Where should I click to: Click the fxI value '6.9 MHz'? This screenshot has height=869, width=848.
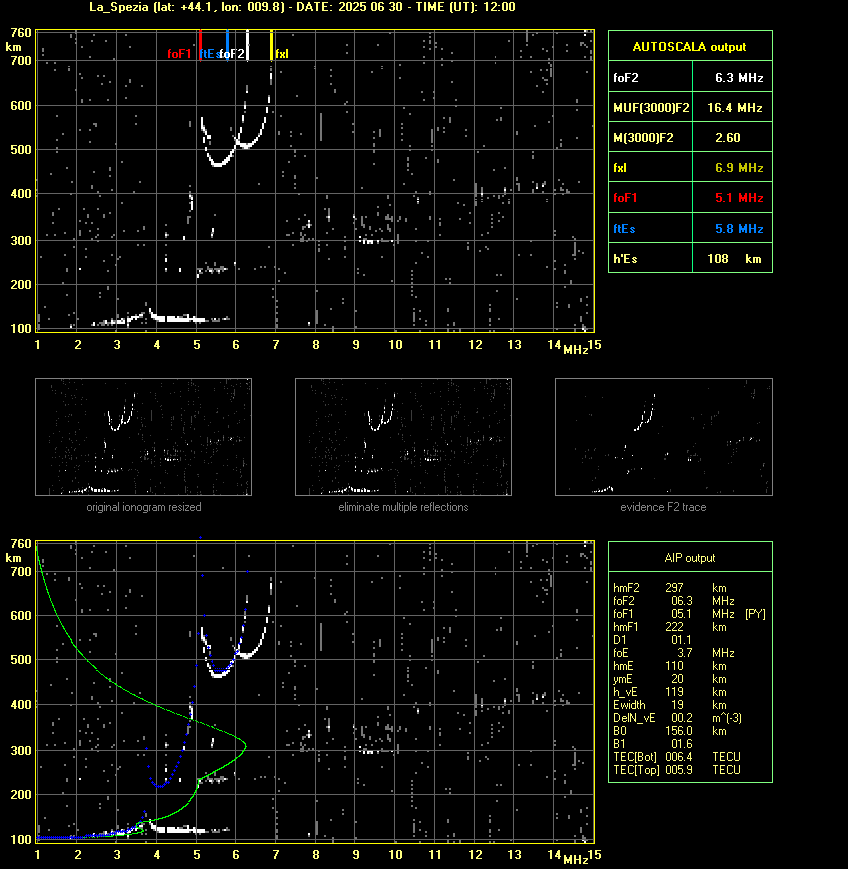coord(739,167)
